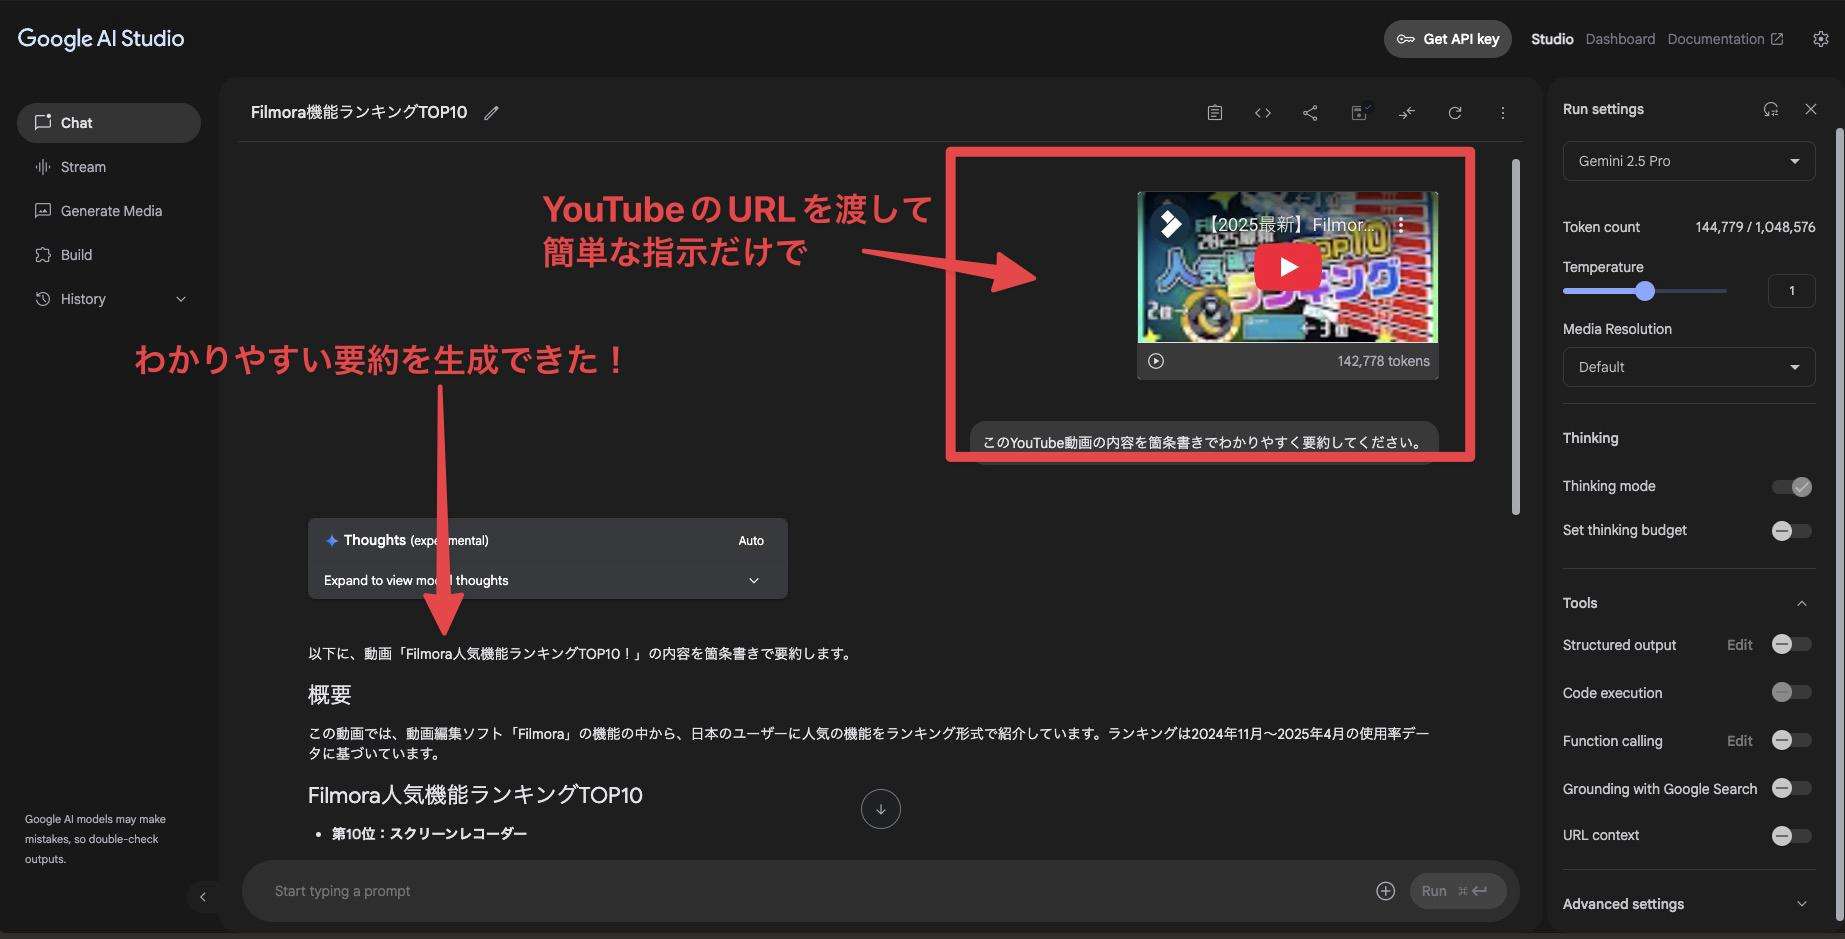This screenshot has width=1845, height=939.
Task: Open the Gemini 2.5 Pro model dropdown
Action: tap(1689, 161)
